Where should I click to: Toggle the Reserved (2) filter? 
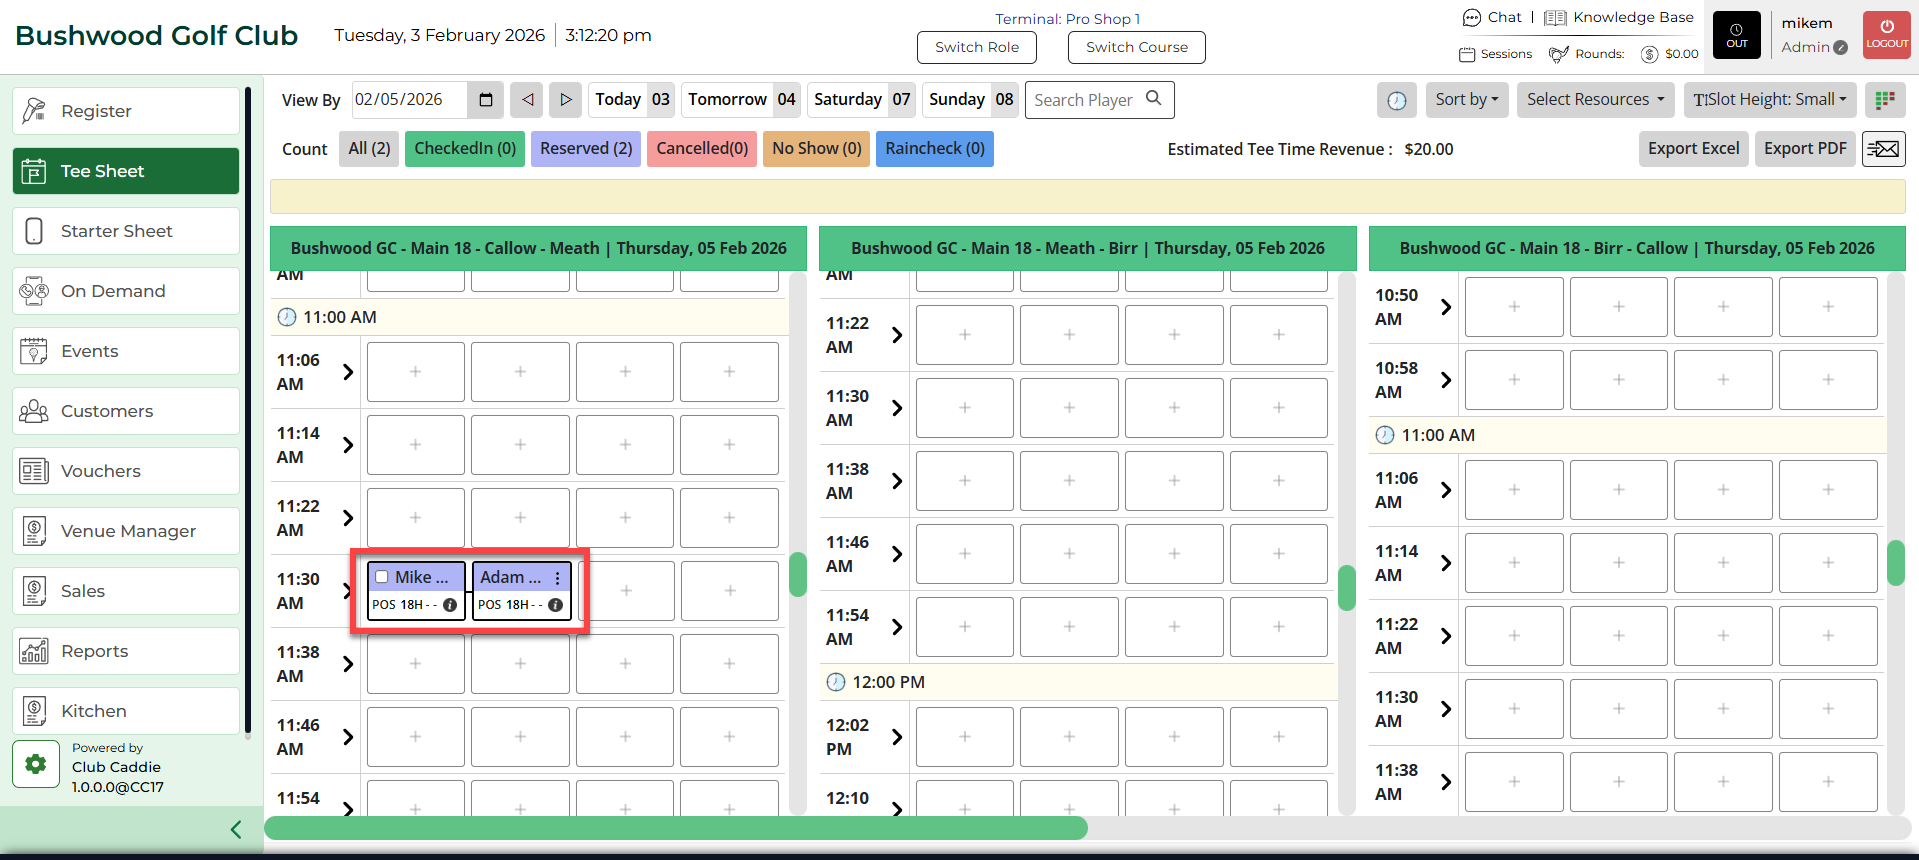pos(586,149)
